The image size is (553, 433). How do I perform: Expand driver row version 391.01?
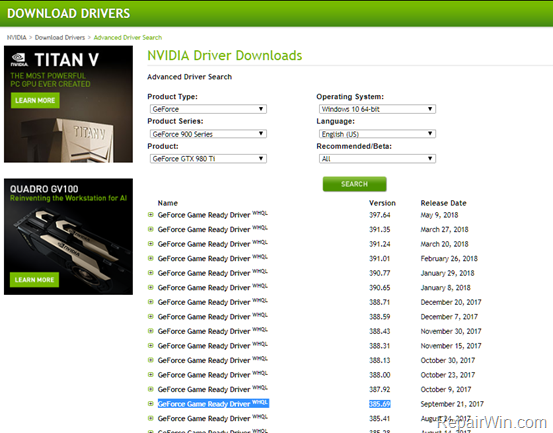151,258
